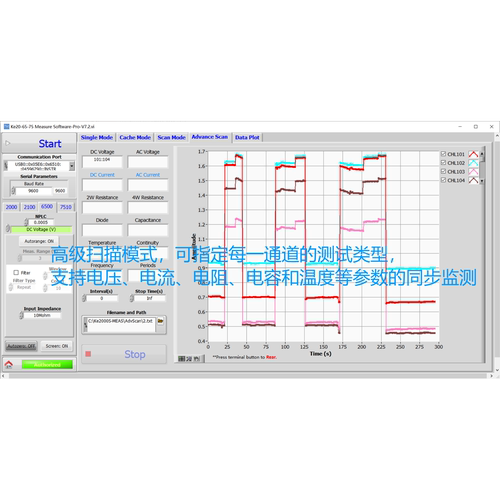Viewport: 500px width, 500px height.
Task: Enable the Filter checkbox
Action: (x=16, y=272)
